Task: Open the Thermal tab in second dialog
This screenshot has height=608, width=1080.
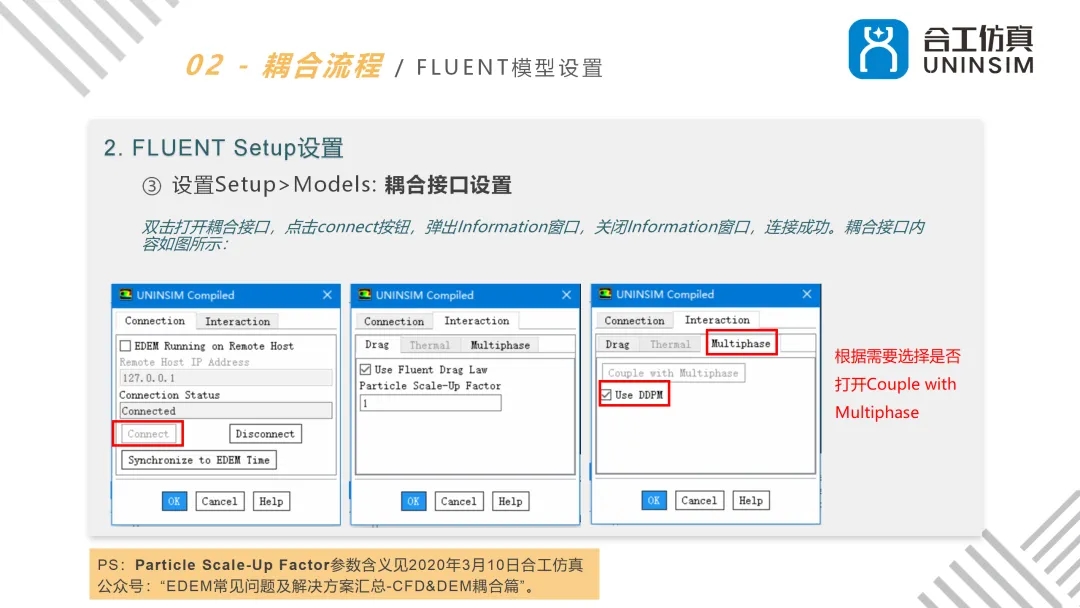Action: tap(429, 344)
